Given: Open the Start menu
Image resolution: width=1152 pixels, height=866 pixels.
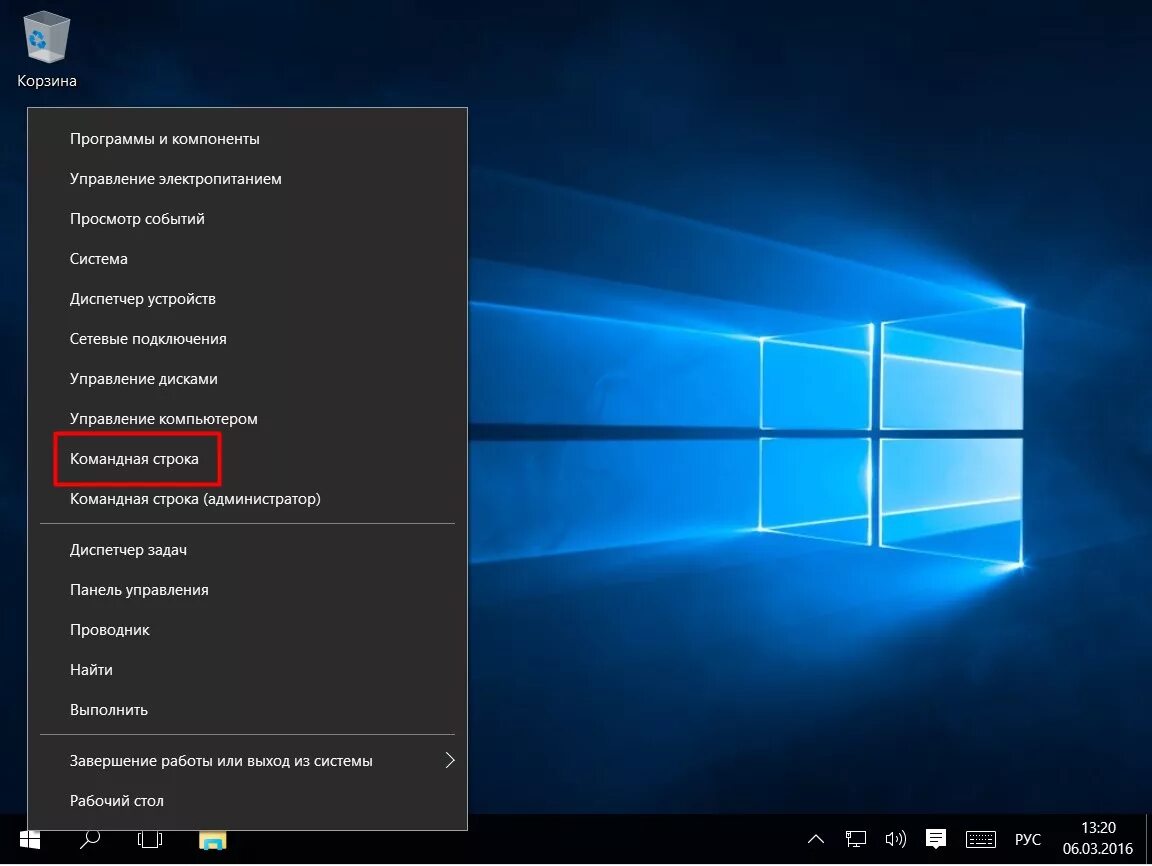Looking at the screenshot, I should (x=28, y=839).
